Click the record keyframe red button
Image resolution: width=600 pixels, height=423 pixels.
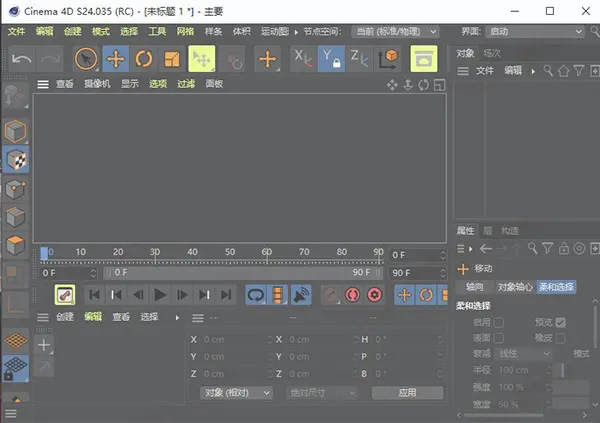click(x=352, y=294)
